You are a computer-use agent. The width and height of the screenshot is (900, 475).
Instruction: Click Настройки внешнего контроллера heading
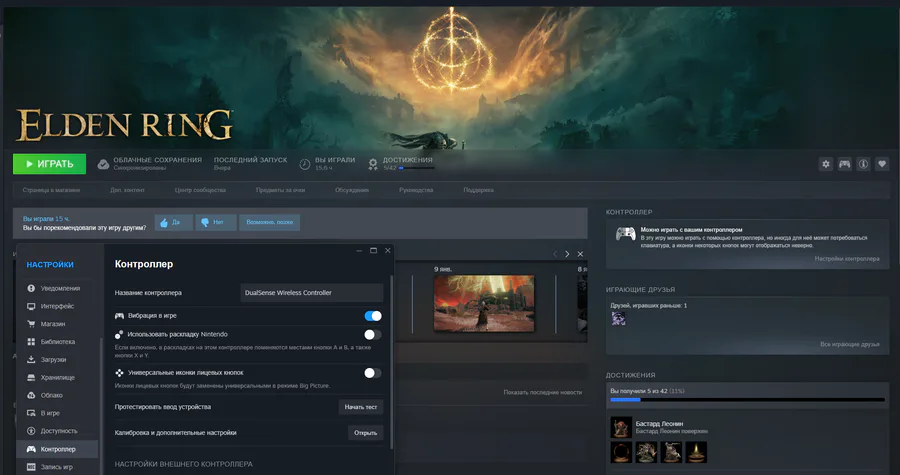coord(184,464)
